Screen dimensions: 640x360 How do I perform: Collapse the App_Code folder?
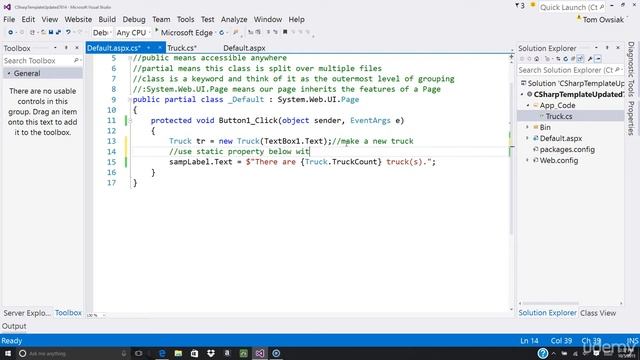click(528, 105)
